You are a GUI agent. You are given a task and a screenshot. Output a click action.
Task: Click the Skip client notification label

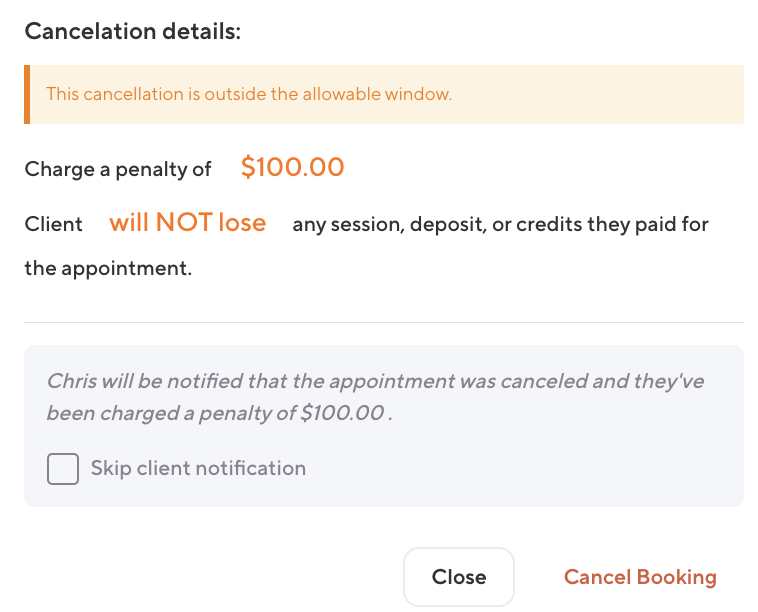pos(198,468)
